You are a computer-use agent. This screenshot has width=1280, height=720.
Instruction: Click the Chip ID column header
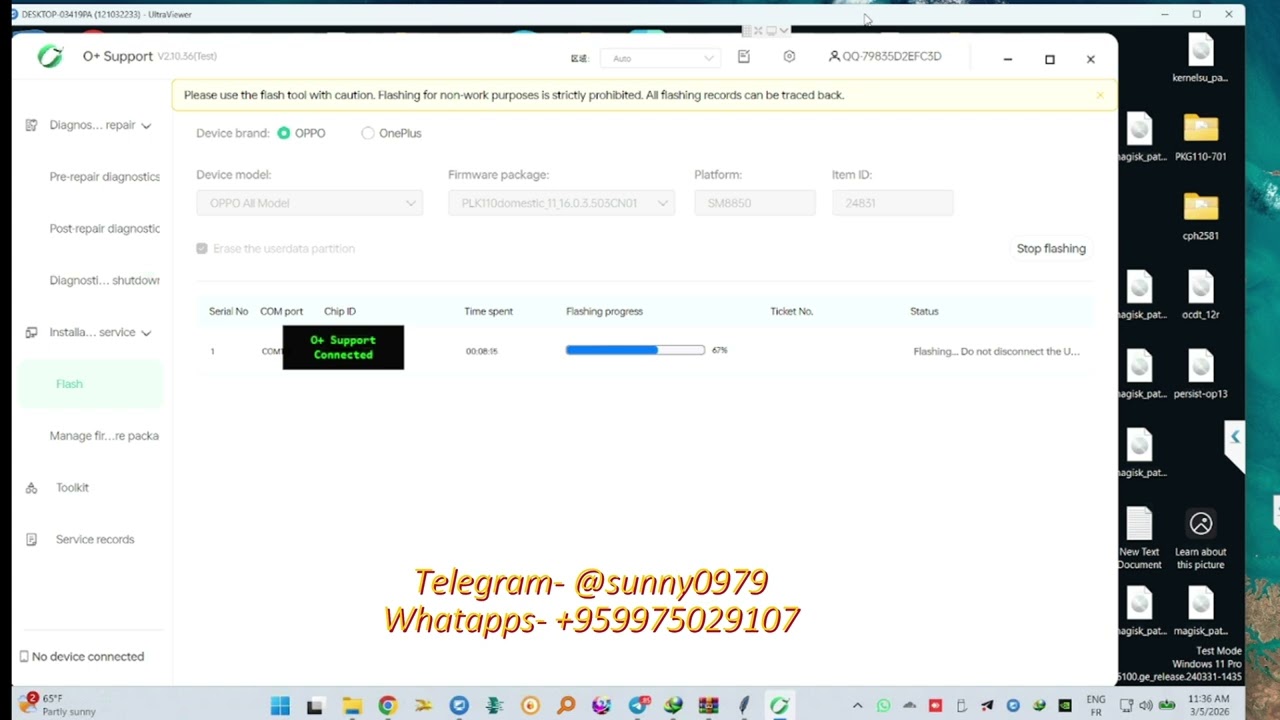click(x=340, y=311)
